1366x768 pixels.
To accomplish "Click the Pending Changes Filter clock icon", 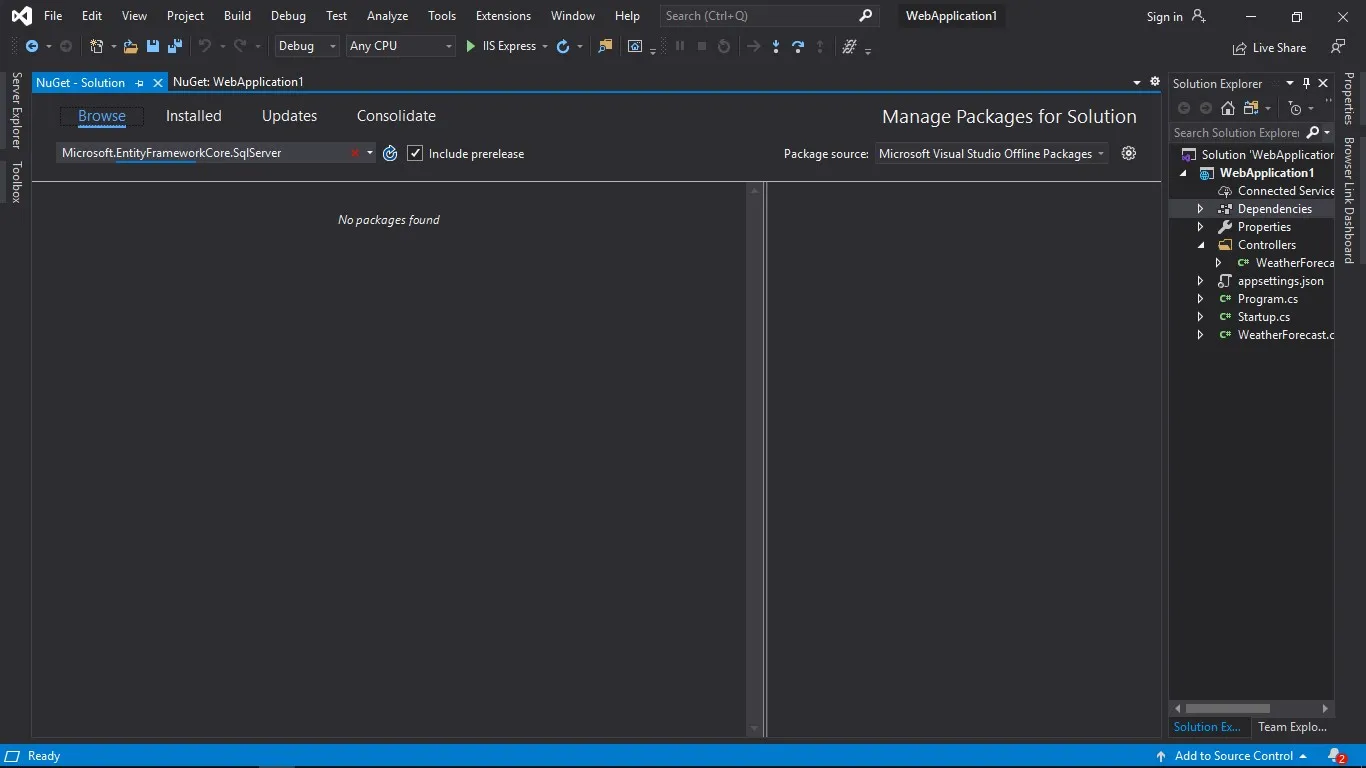I will click(1295, 108).
